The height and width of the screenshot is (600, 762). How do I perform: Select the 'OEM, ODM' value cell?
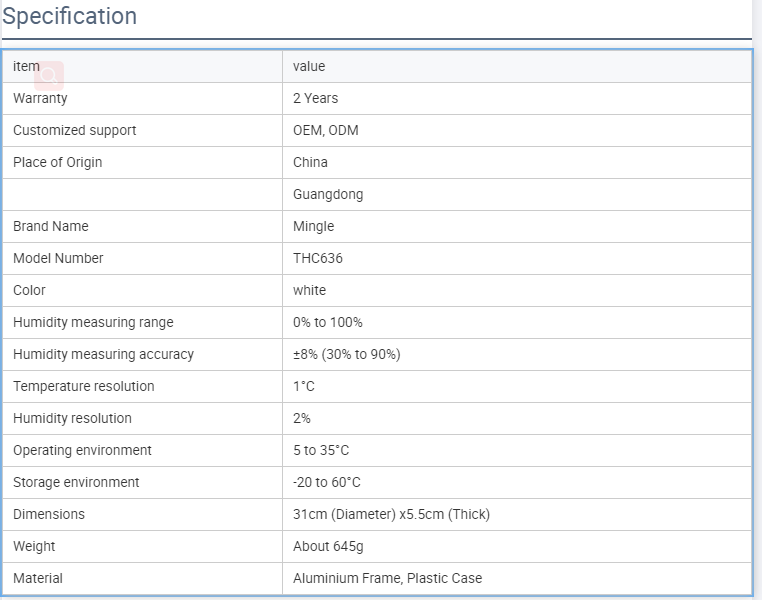tap(517, 130)
